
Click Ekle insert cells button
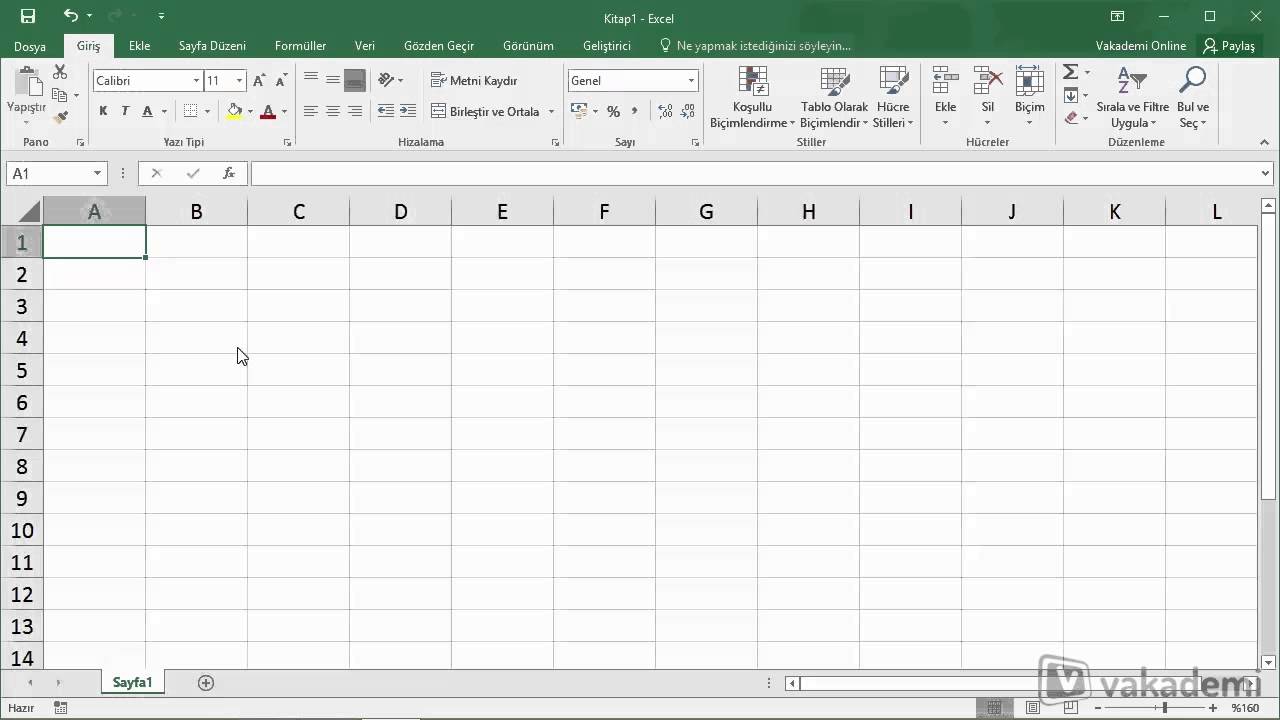[945, 98]
